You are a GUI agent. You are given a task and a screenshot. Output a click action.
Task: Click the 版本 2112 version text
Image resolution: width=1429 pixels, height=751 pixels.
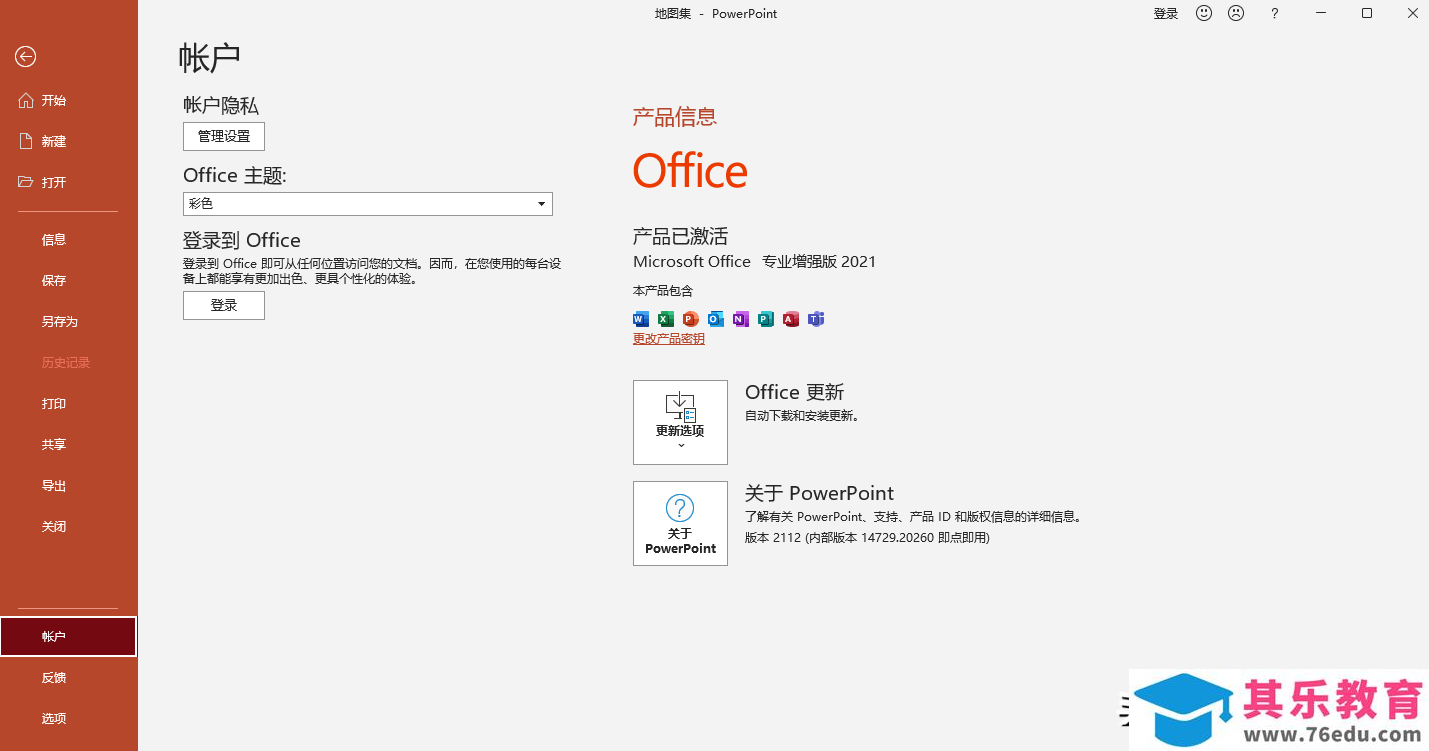pos(867,537)
